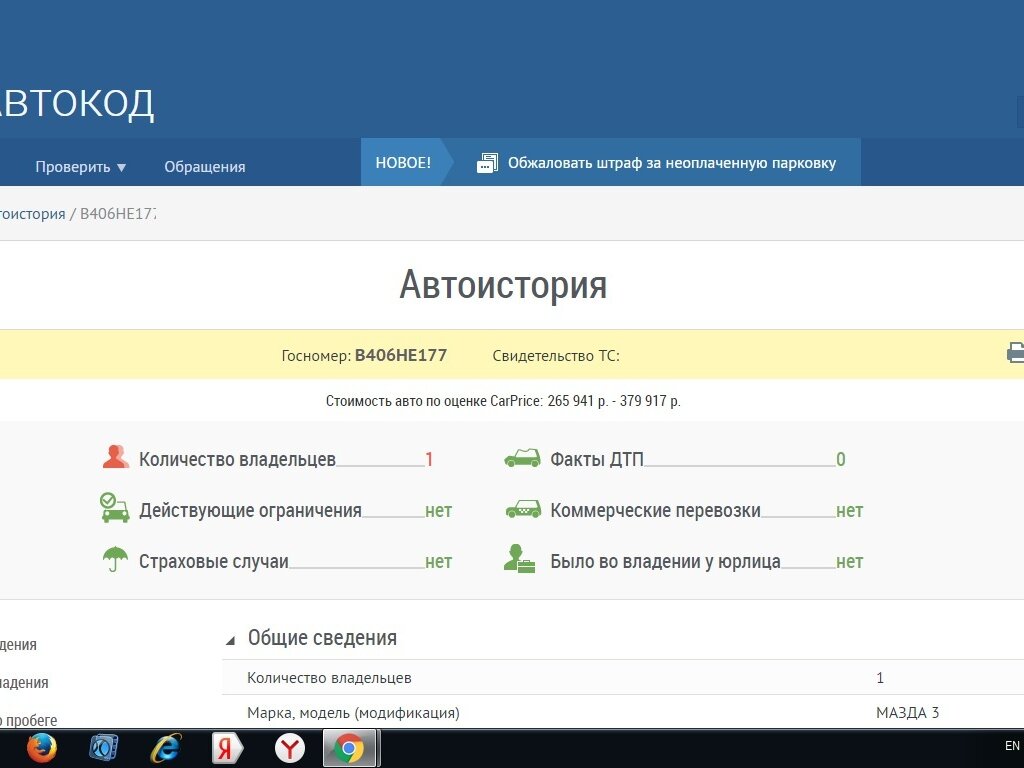
Task: Collapse the Общие сведения section
Action: (231, 639)
